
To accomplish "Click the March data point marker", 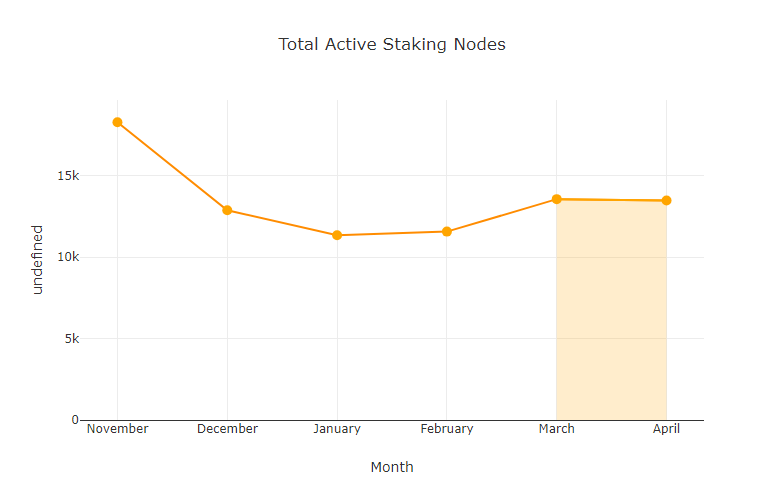I will pos(557,199).
